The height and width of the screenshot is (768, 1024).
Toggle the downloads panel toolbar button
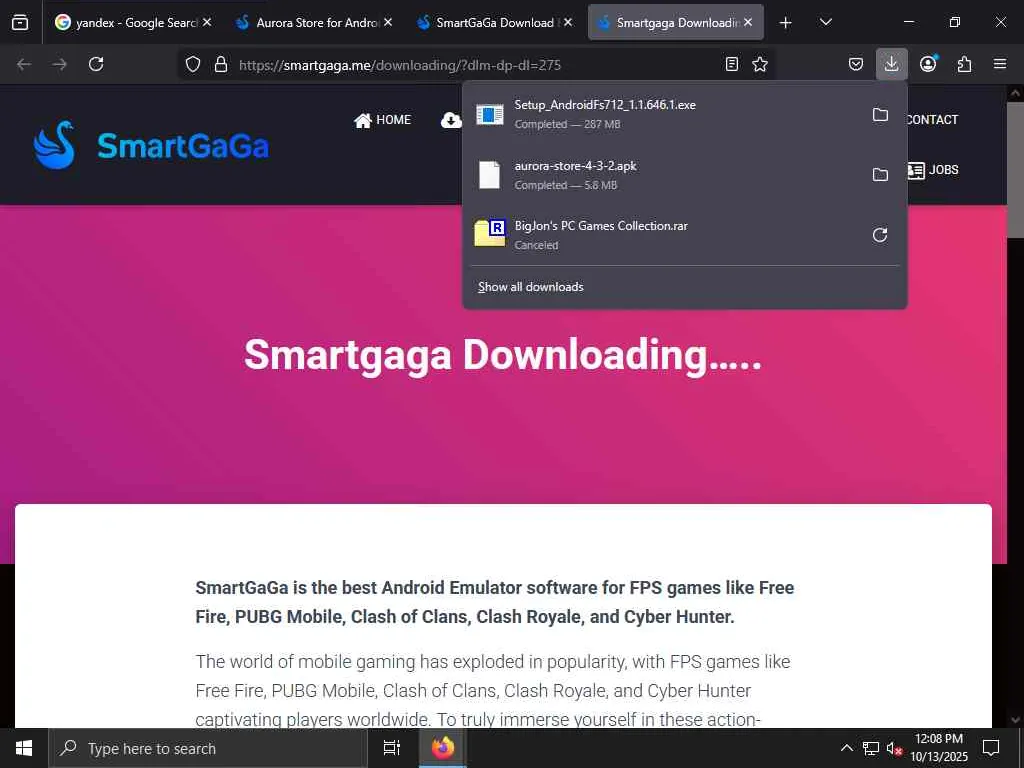coord(891,64)
